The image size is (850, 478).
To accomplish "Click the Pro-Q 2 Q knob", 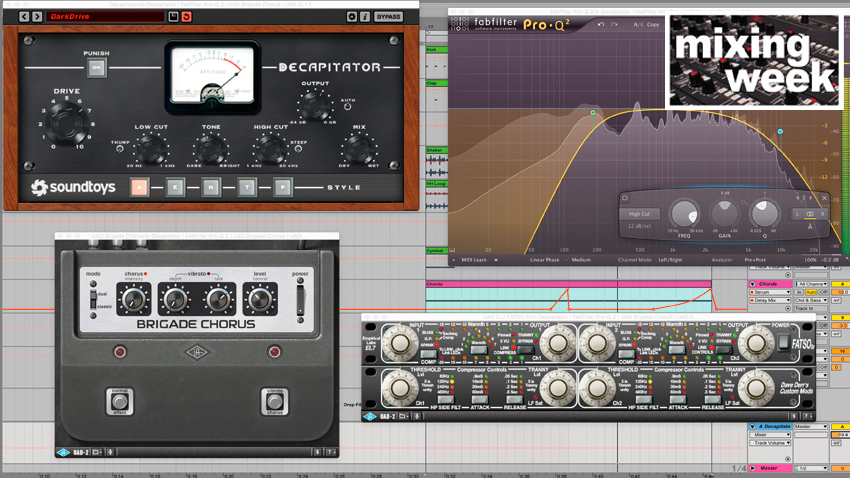I will coord(764,213).
